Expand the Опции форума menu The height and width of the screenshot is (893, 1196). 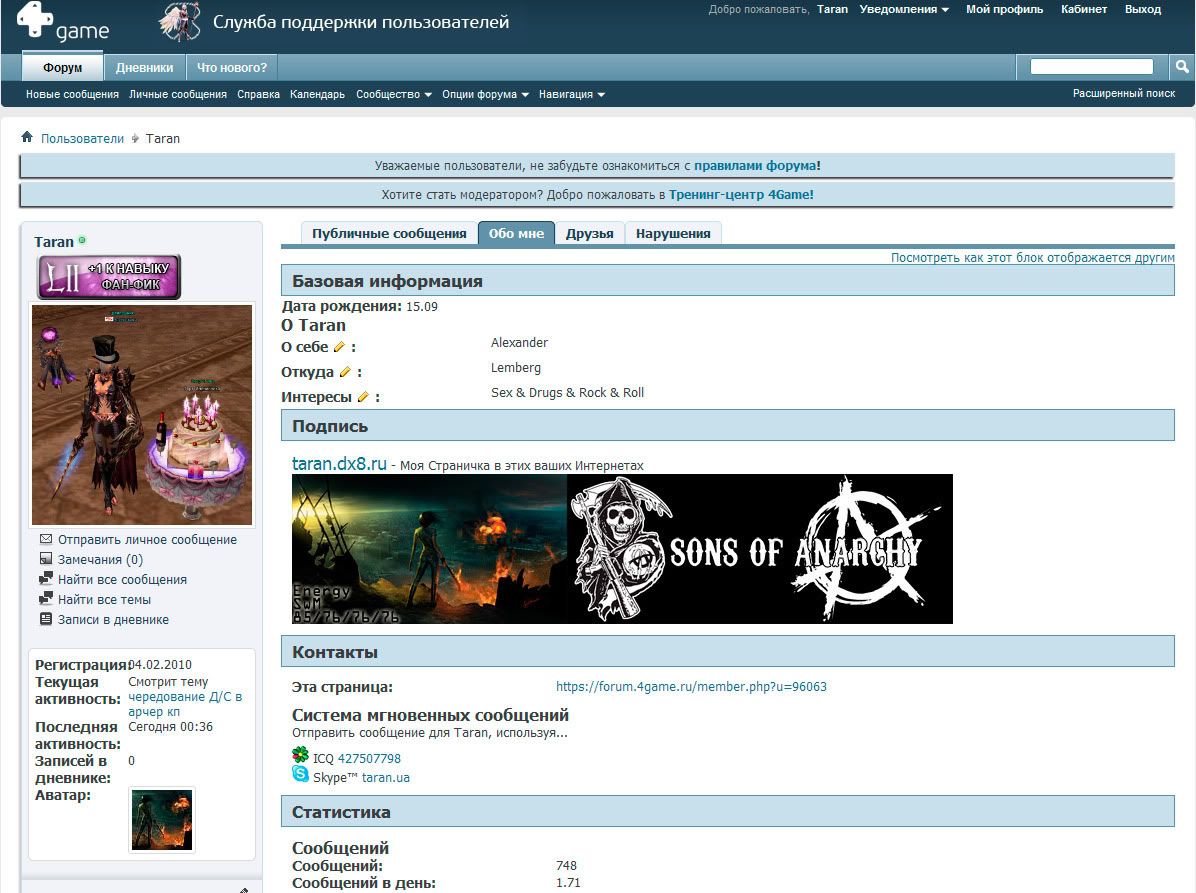click(485, 94)
